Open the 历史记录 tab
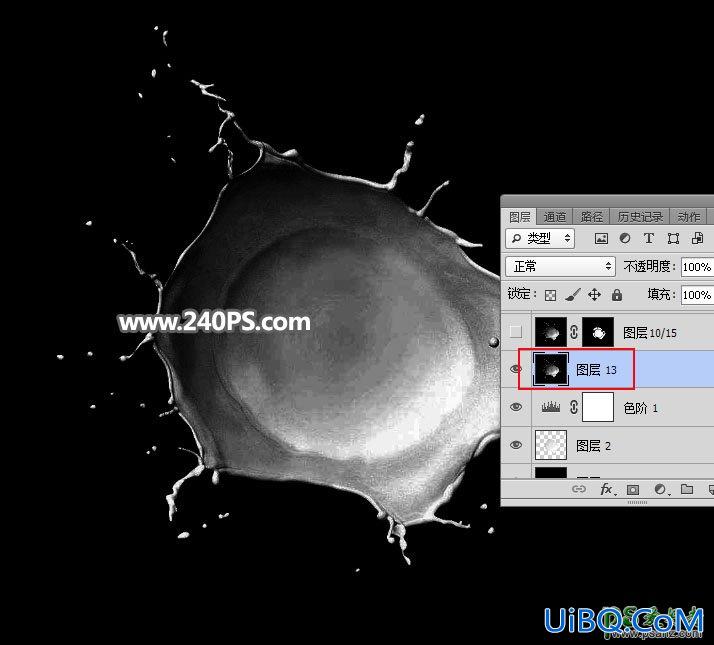714x645 pixels. [x=639, y=217]
